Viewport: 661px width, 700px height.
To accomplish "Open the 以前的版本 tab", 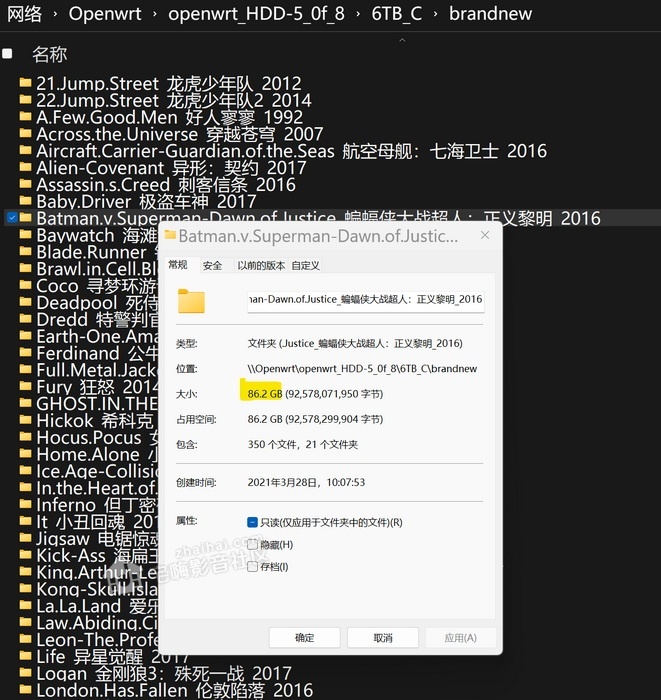I will tap(261, 266).
